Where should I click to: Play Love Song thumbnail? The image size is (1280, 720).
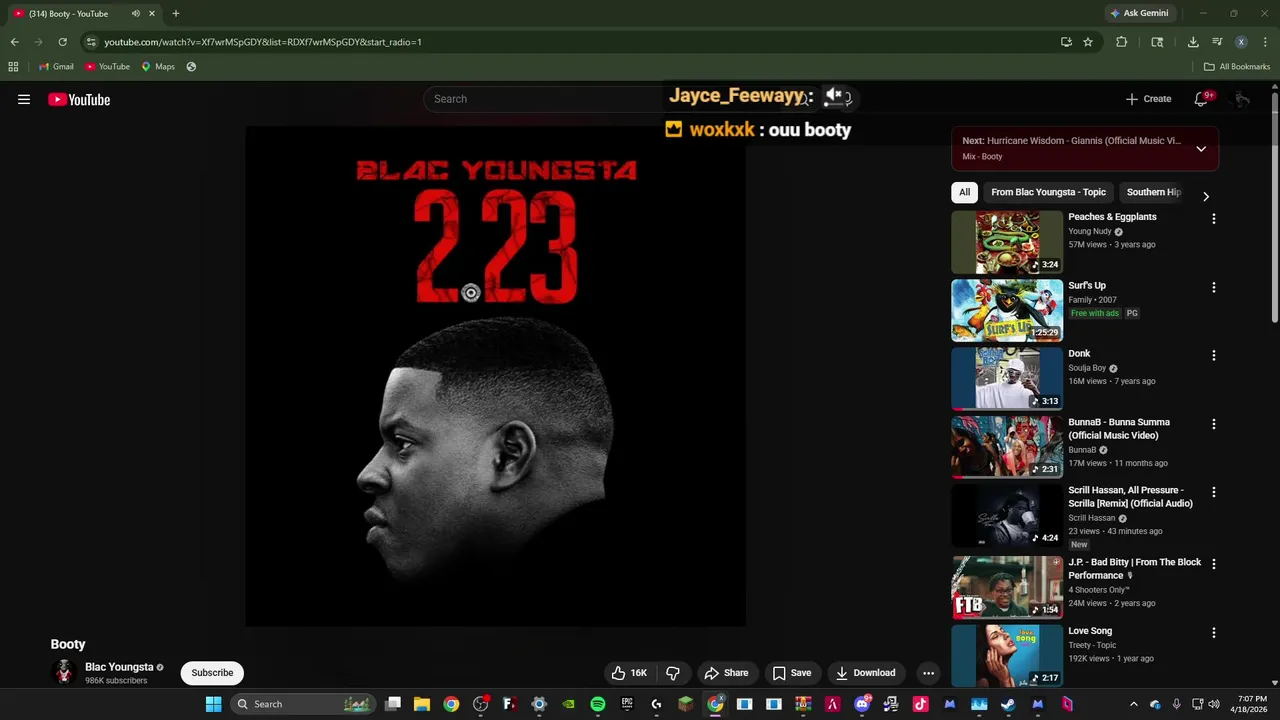point(1007,656)
